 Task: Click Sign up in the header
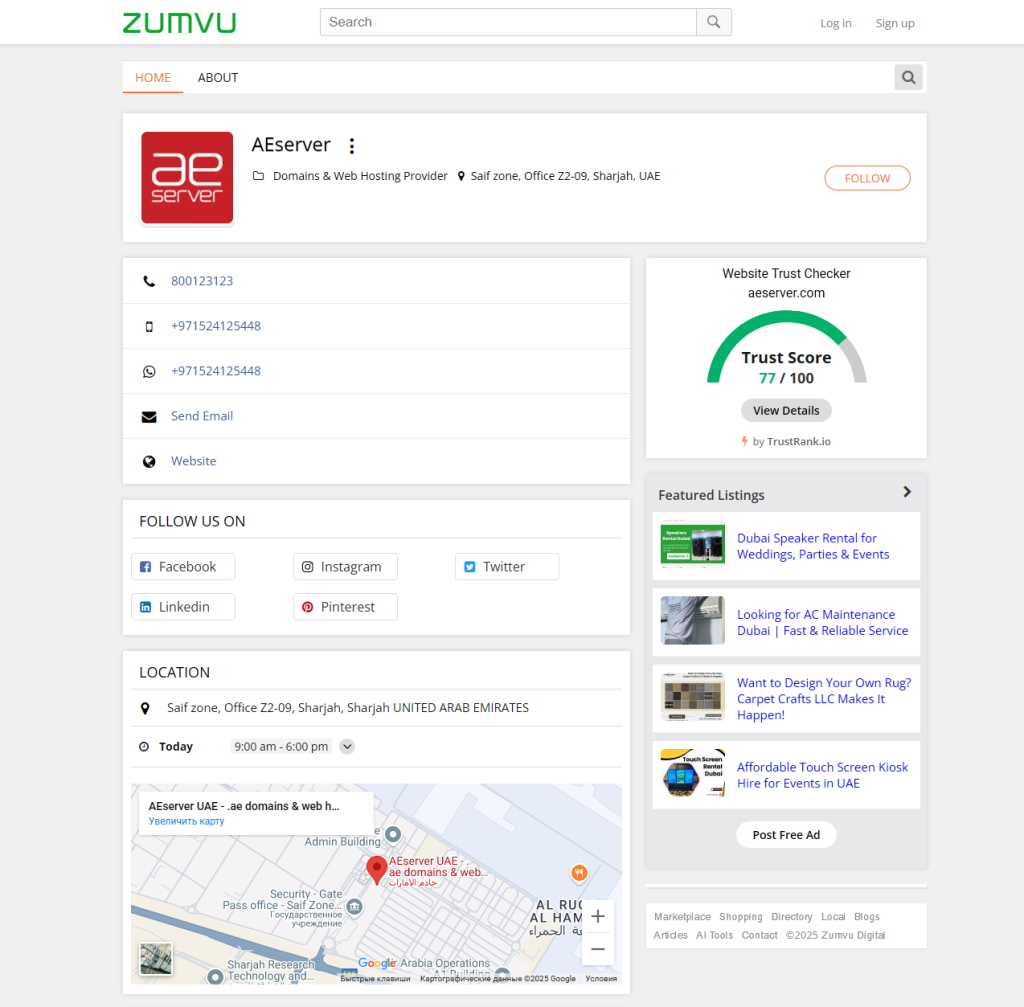click(x=895, y=24)
